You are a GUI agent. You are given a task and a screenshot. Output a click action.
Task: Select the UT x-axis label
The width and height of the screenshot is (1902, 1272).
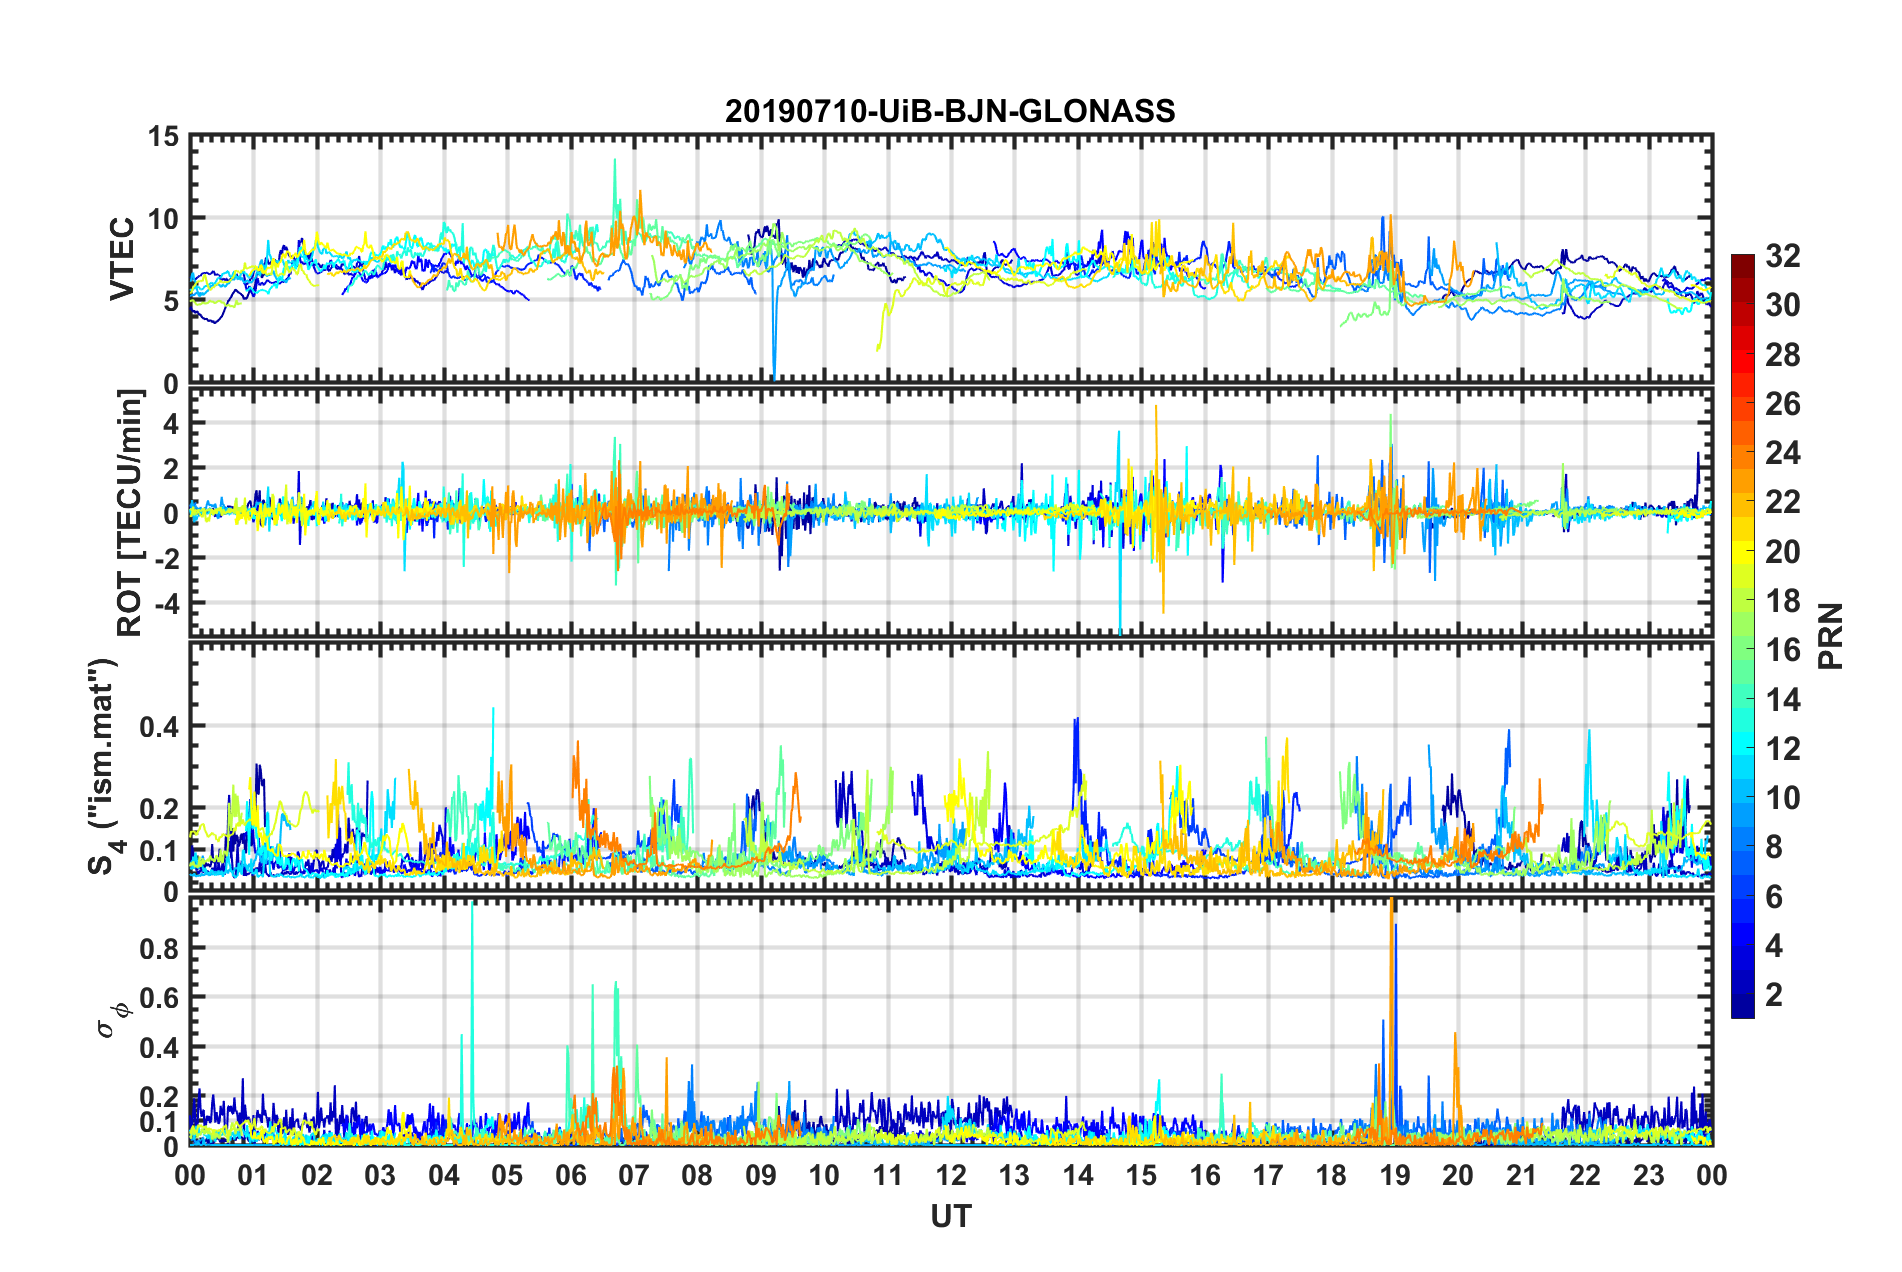coord(951,1216)
